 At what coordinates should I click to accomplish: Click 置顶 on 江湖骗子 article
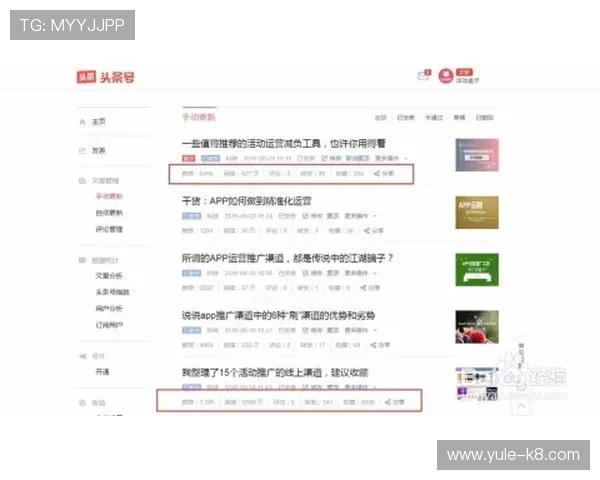click(x=333, y=273)
